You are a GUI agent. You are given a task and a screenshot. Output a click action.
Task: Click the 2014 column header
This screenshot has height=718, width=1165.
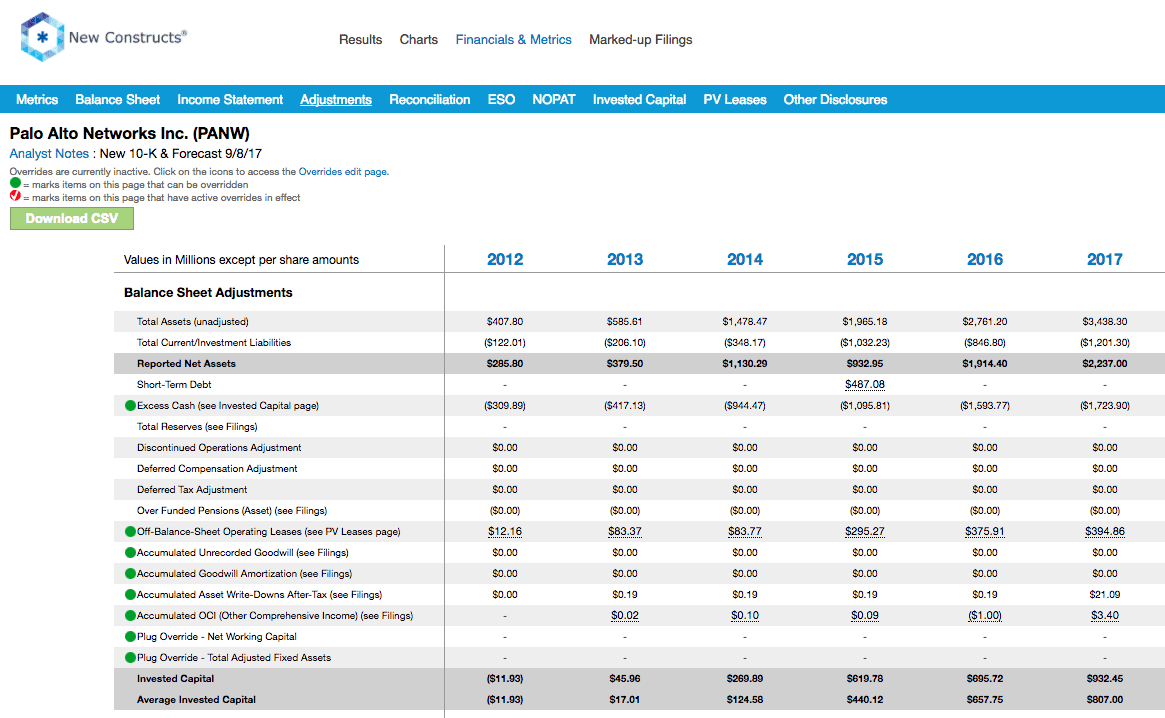coord(744,259)
